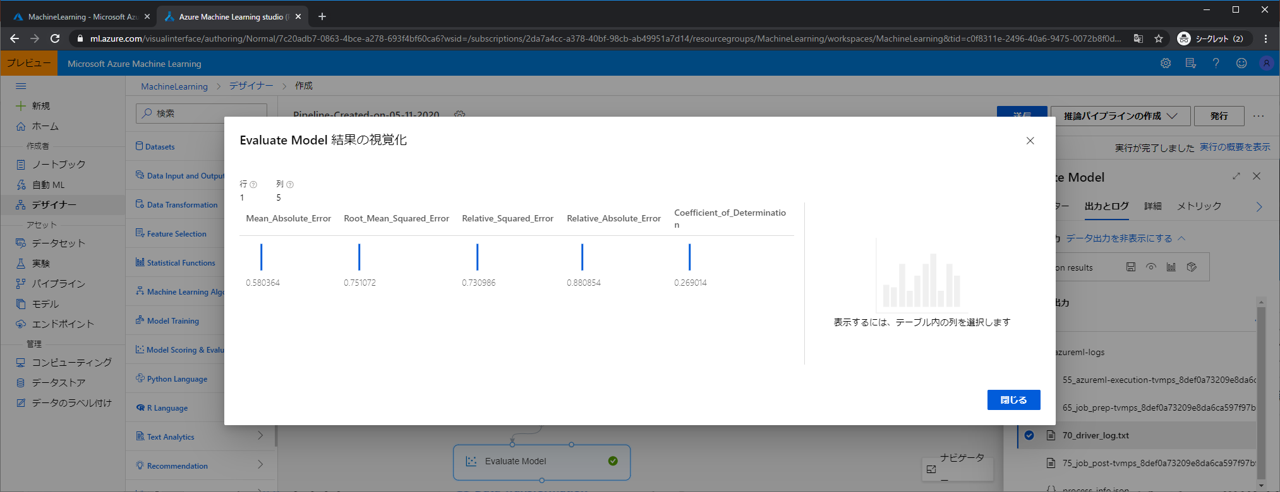Click the save icon for evaluation results
This screenshot has height=492, width=1280.
pos(1130,267)
